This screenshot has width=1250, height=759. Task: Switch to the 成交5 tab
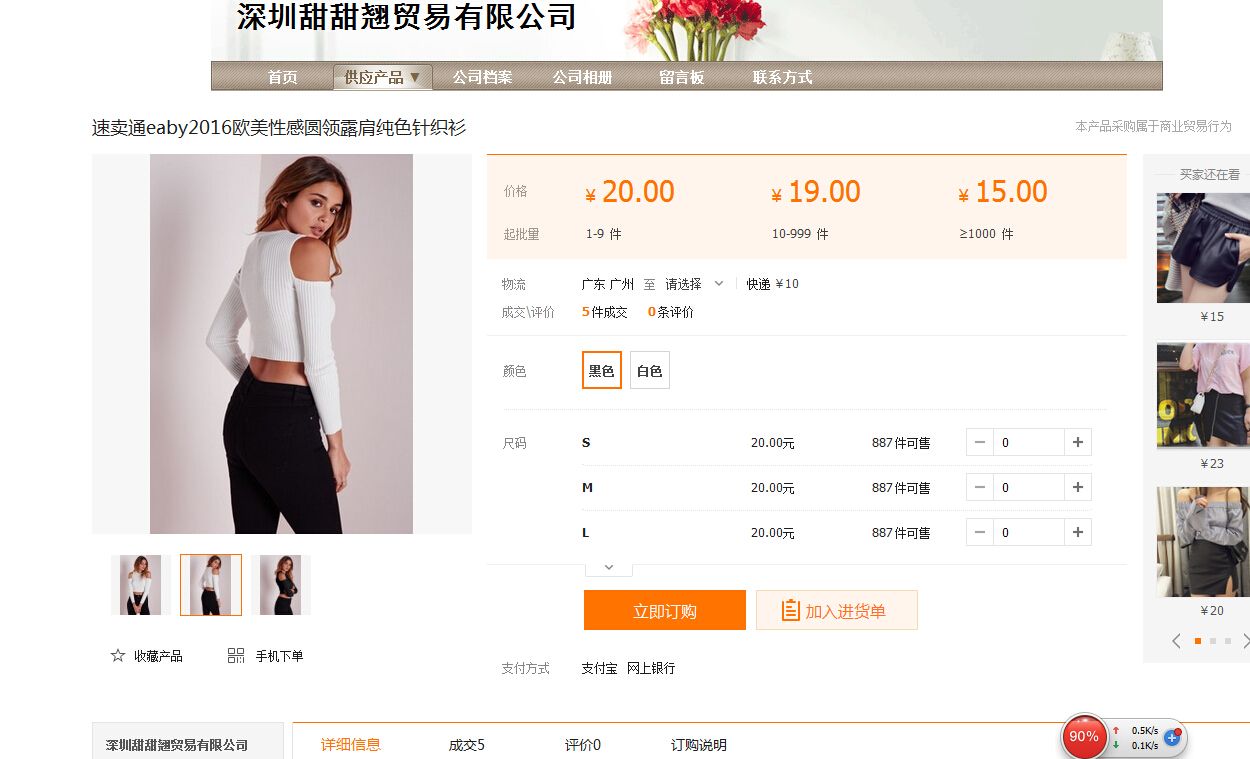click(x=466, y=745)
